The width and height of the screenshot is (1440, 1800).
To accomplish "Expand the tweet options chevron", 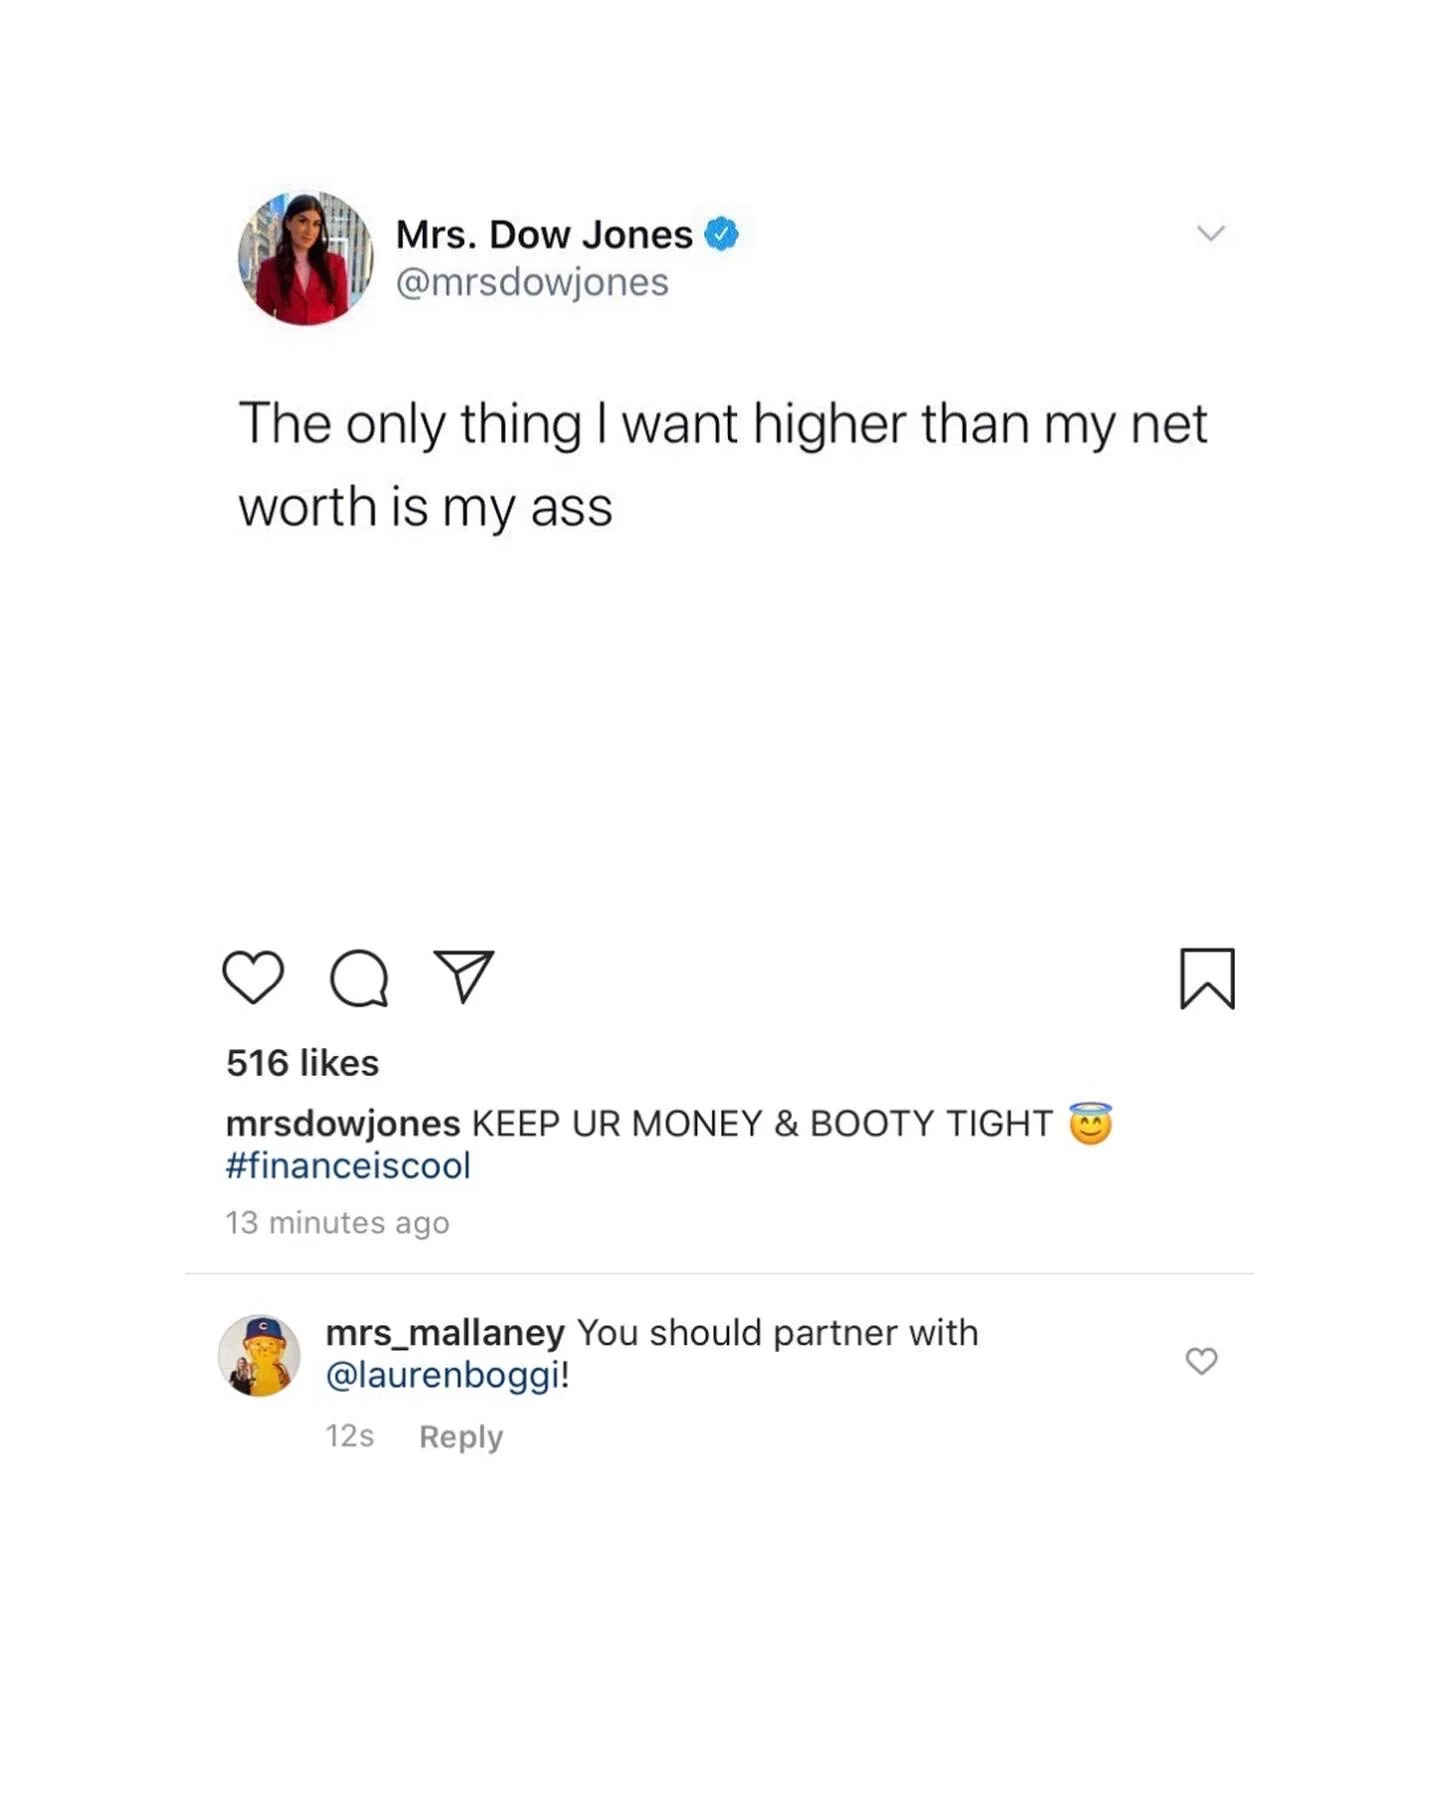I will pyautogui.click(x=1211, y=233).
